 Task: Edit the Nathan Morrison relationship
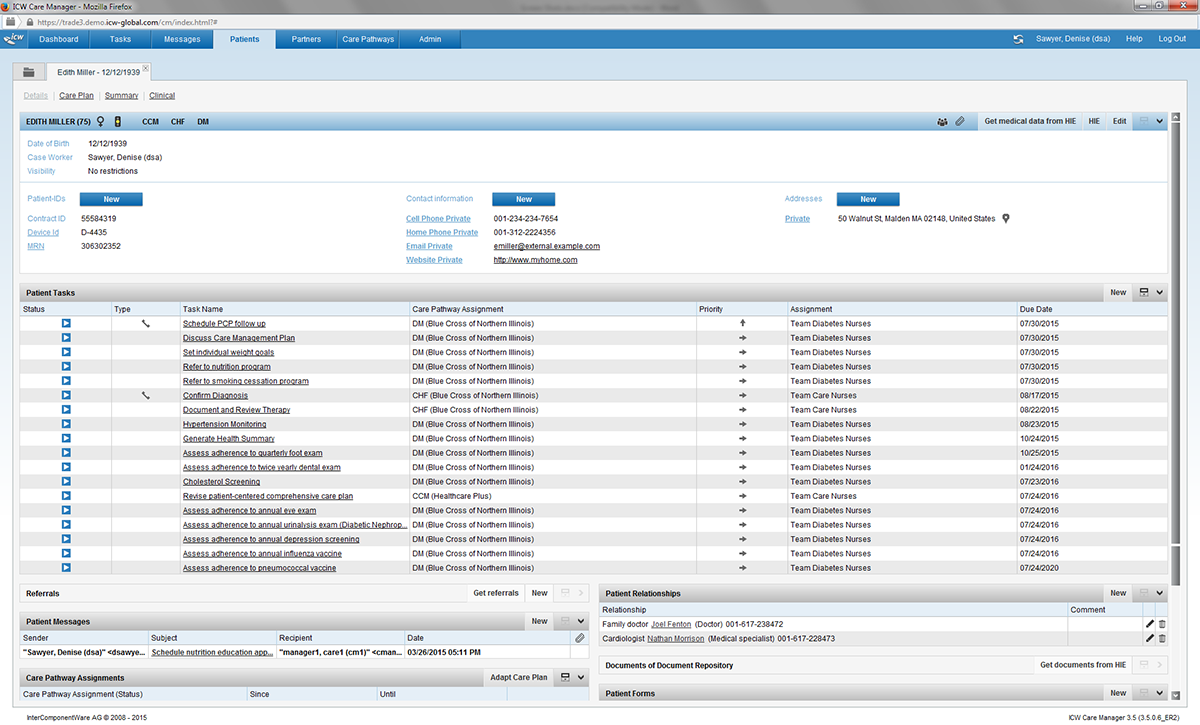[x=1149, y=638]
